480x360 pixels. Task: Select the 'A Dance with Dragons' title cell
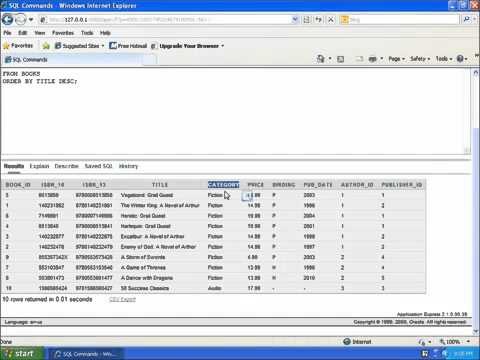point(147,278)
